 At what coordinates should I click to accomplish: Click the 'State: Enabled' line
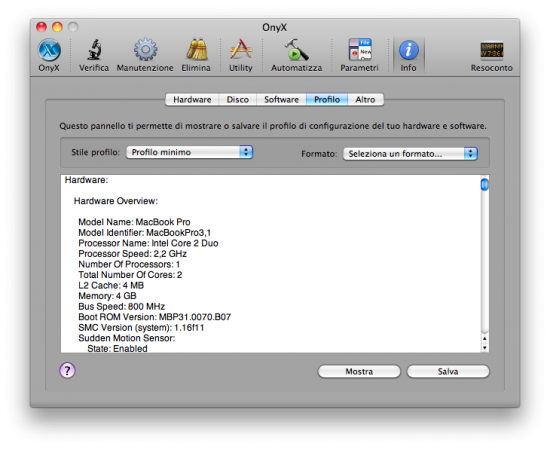coord(117,349)
